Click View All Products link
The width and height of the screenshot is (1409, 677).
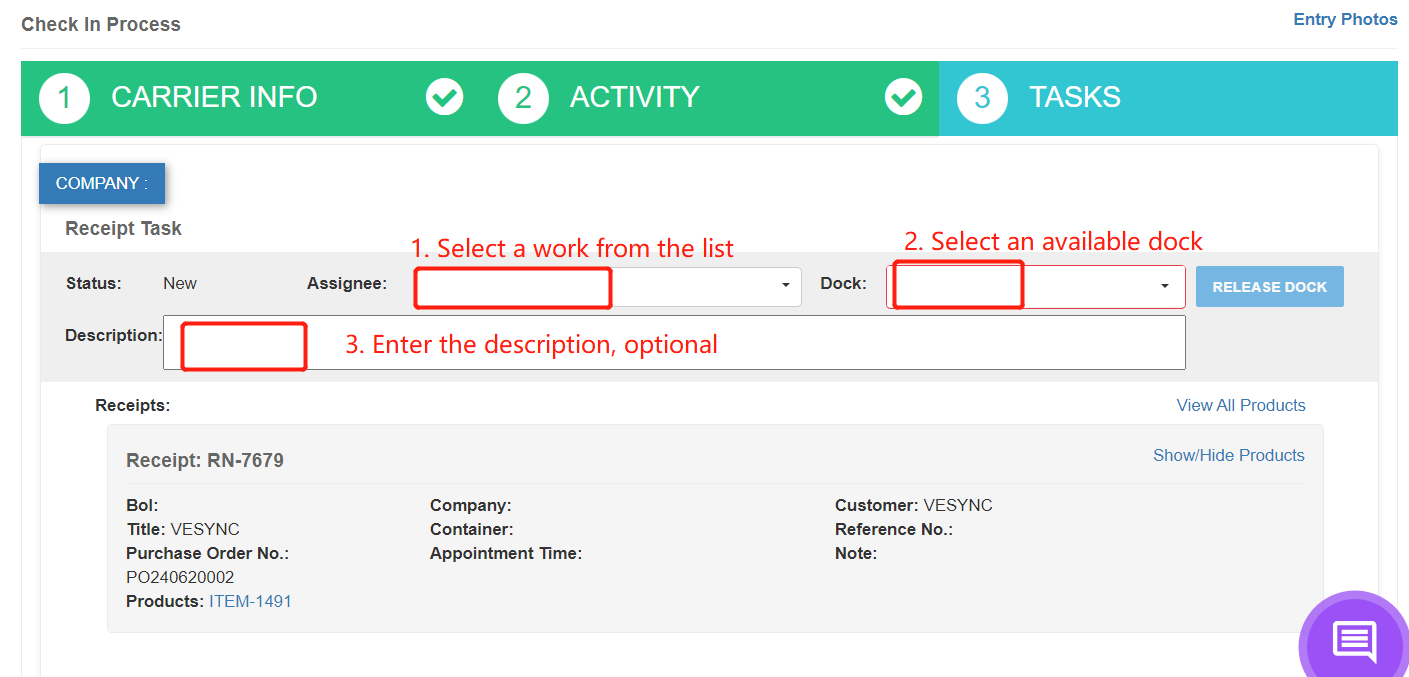1240,405
